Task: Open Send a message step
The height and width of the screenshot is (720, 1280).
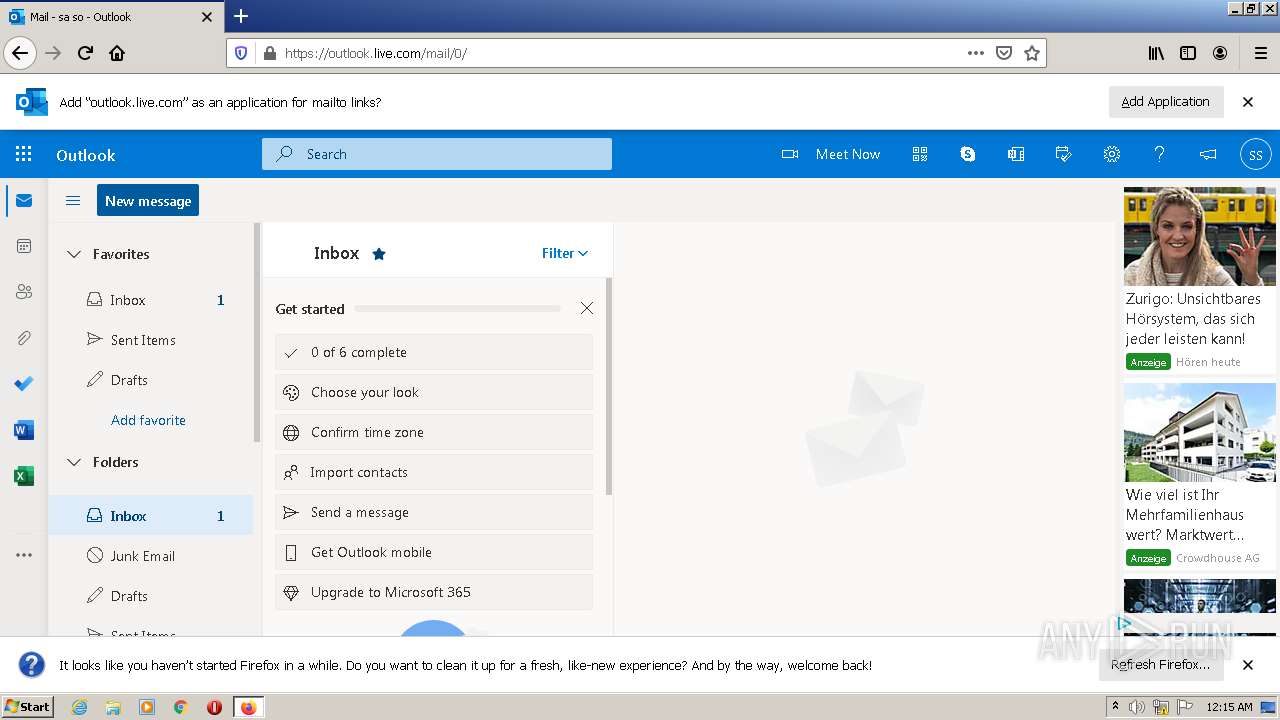Action: click(434, 512)
